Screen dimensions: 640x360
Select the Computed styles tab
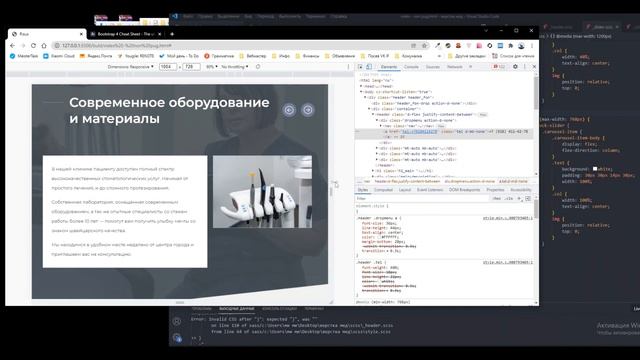[x=383, y=190]
